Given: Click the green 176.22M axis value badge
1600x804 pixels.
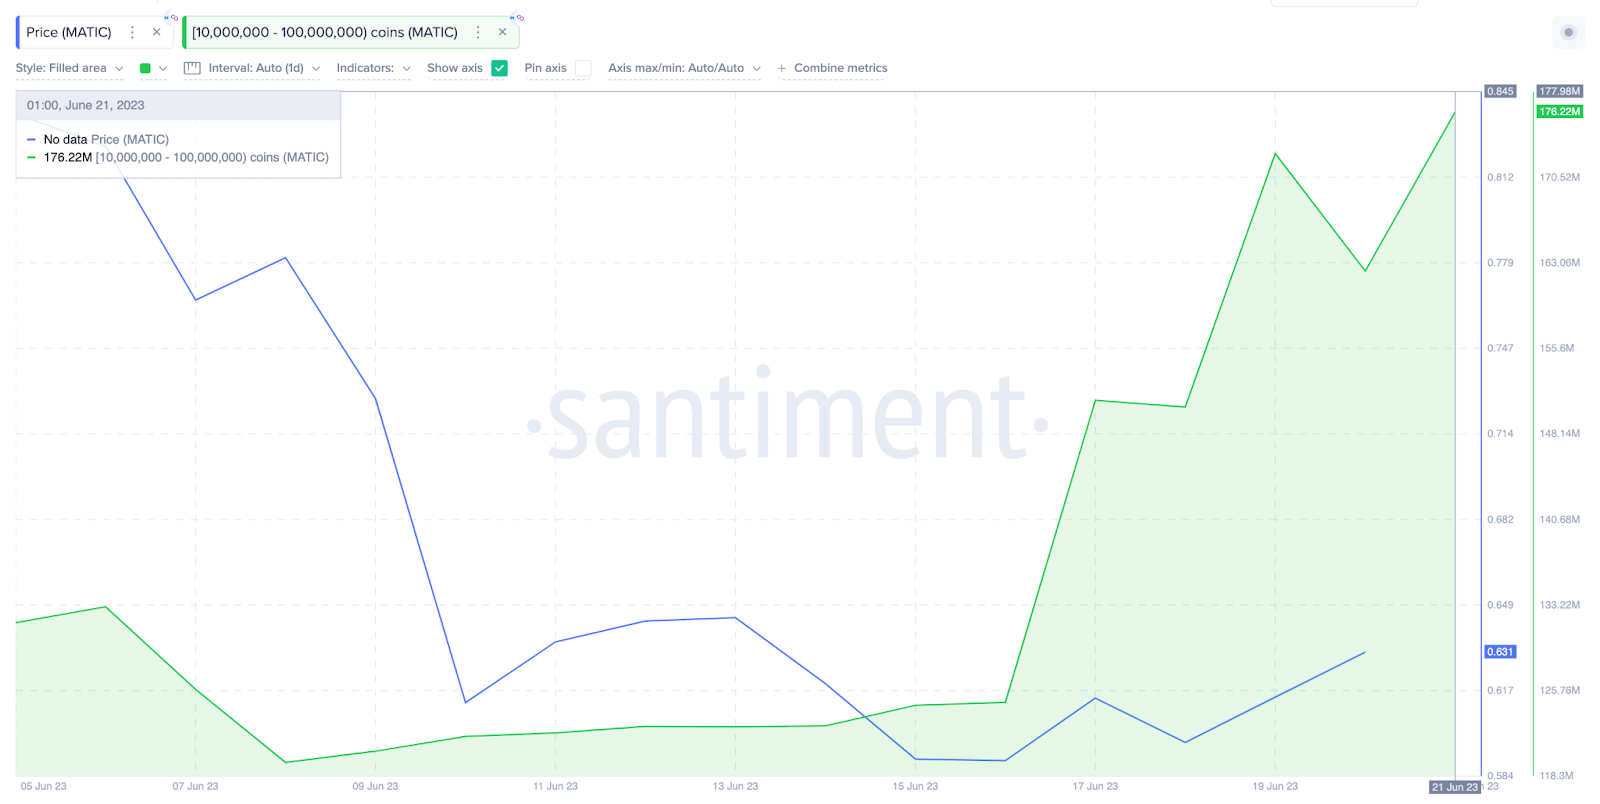Looking at the screenshot, I should 1560,111.
